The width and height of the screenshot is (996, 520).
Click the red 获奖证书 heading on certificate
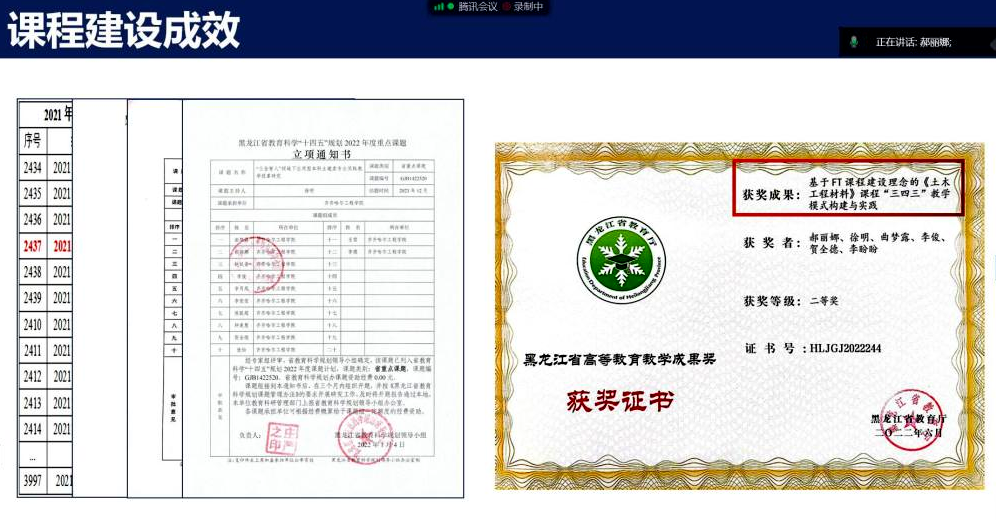619,401
